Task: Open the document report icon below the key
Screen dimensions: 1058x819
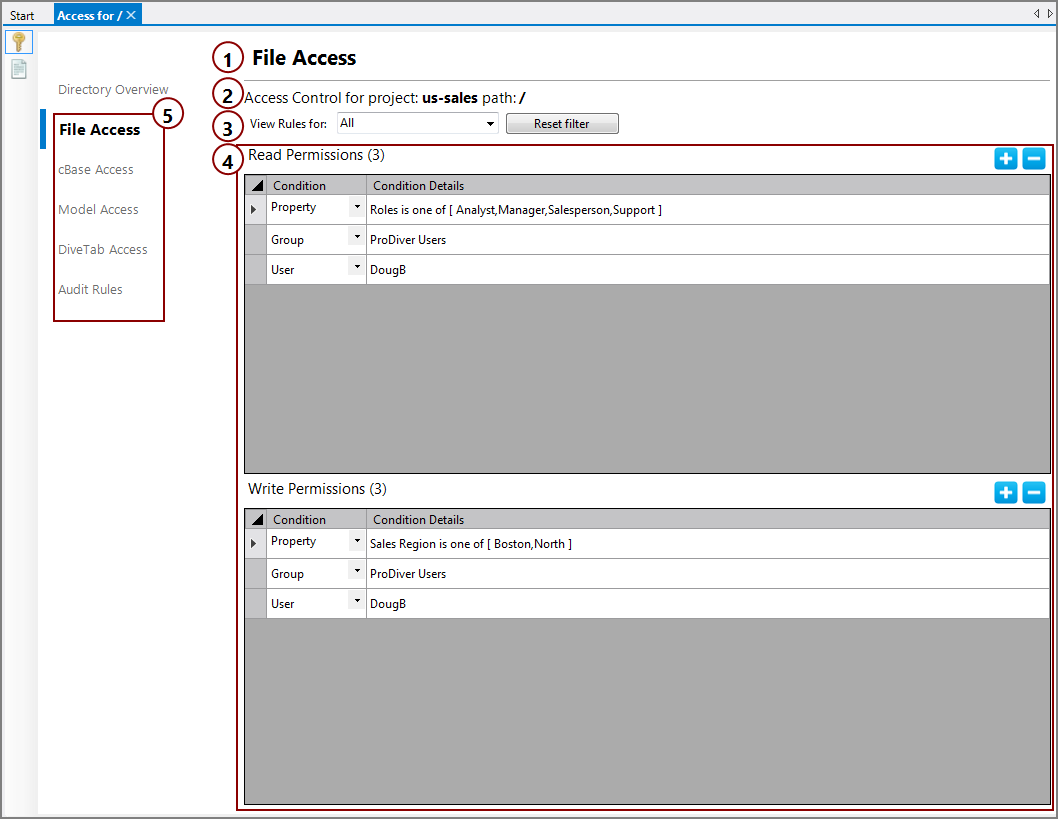Action: tap(19, 68)
